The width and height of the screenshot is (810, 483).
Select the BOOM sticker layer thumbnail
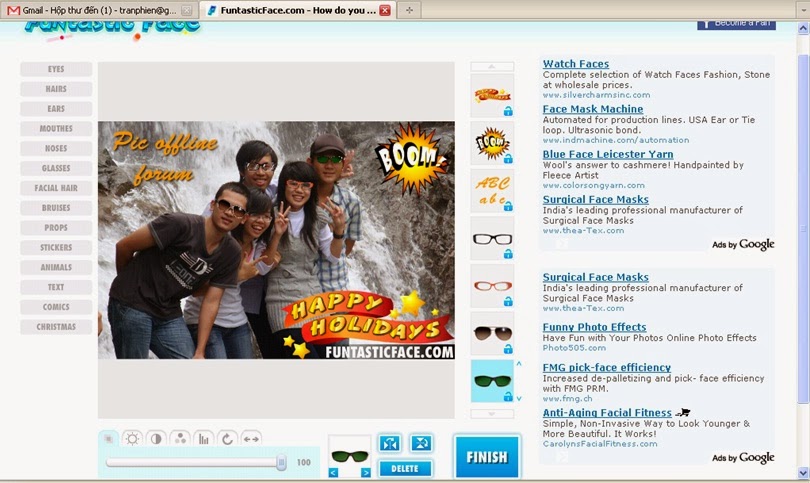492,143
